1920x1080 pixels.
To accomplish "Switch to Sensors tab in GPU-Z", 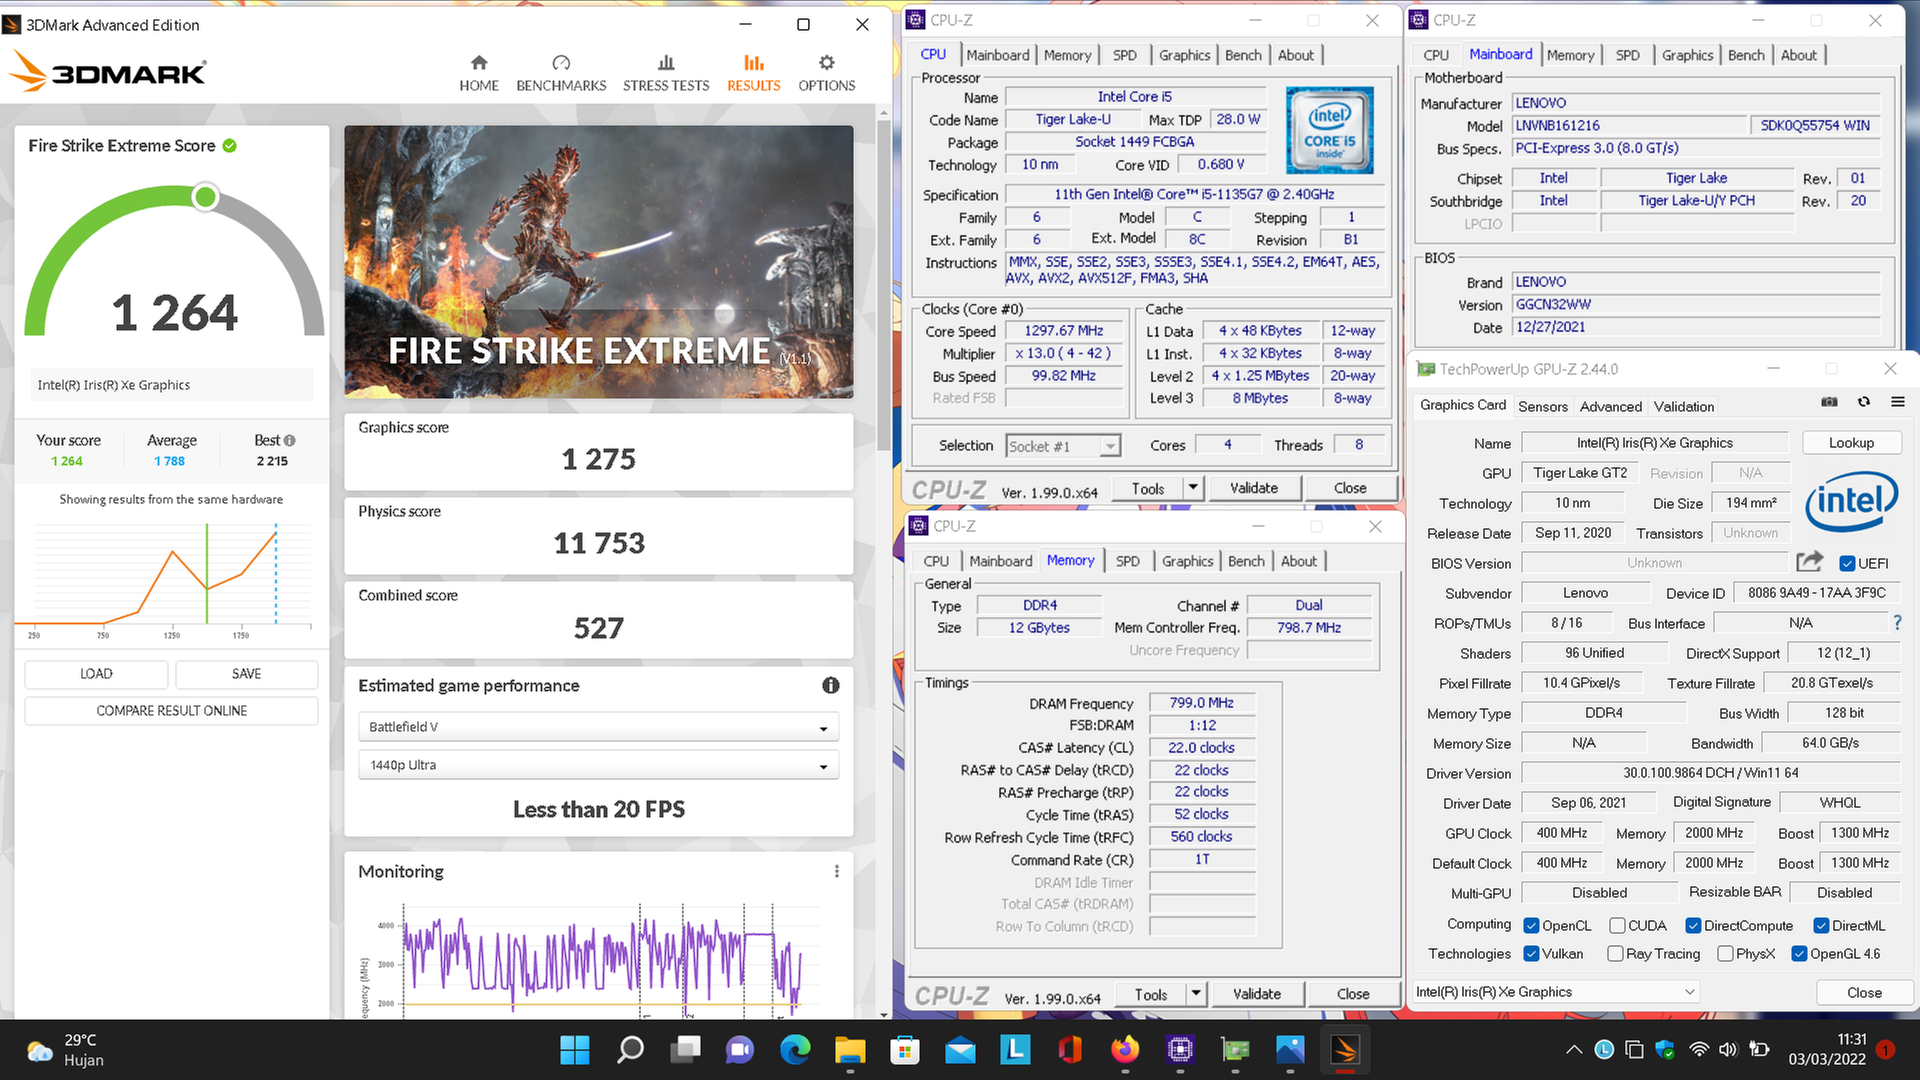I will (x=1543, y=406).
